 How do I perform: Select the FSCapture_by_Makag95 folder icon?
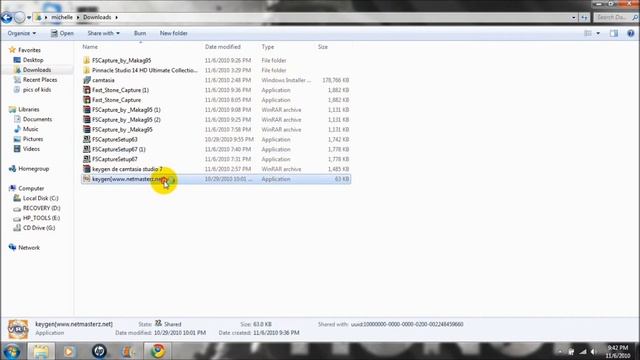pyautogui.click(x=87, y=60)
